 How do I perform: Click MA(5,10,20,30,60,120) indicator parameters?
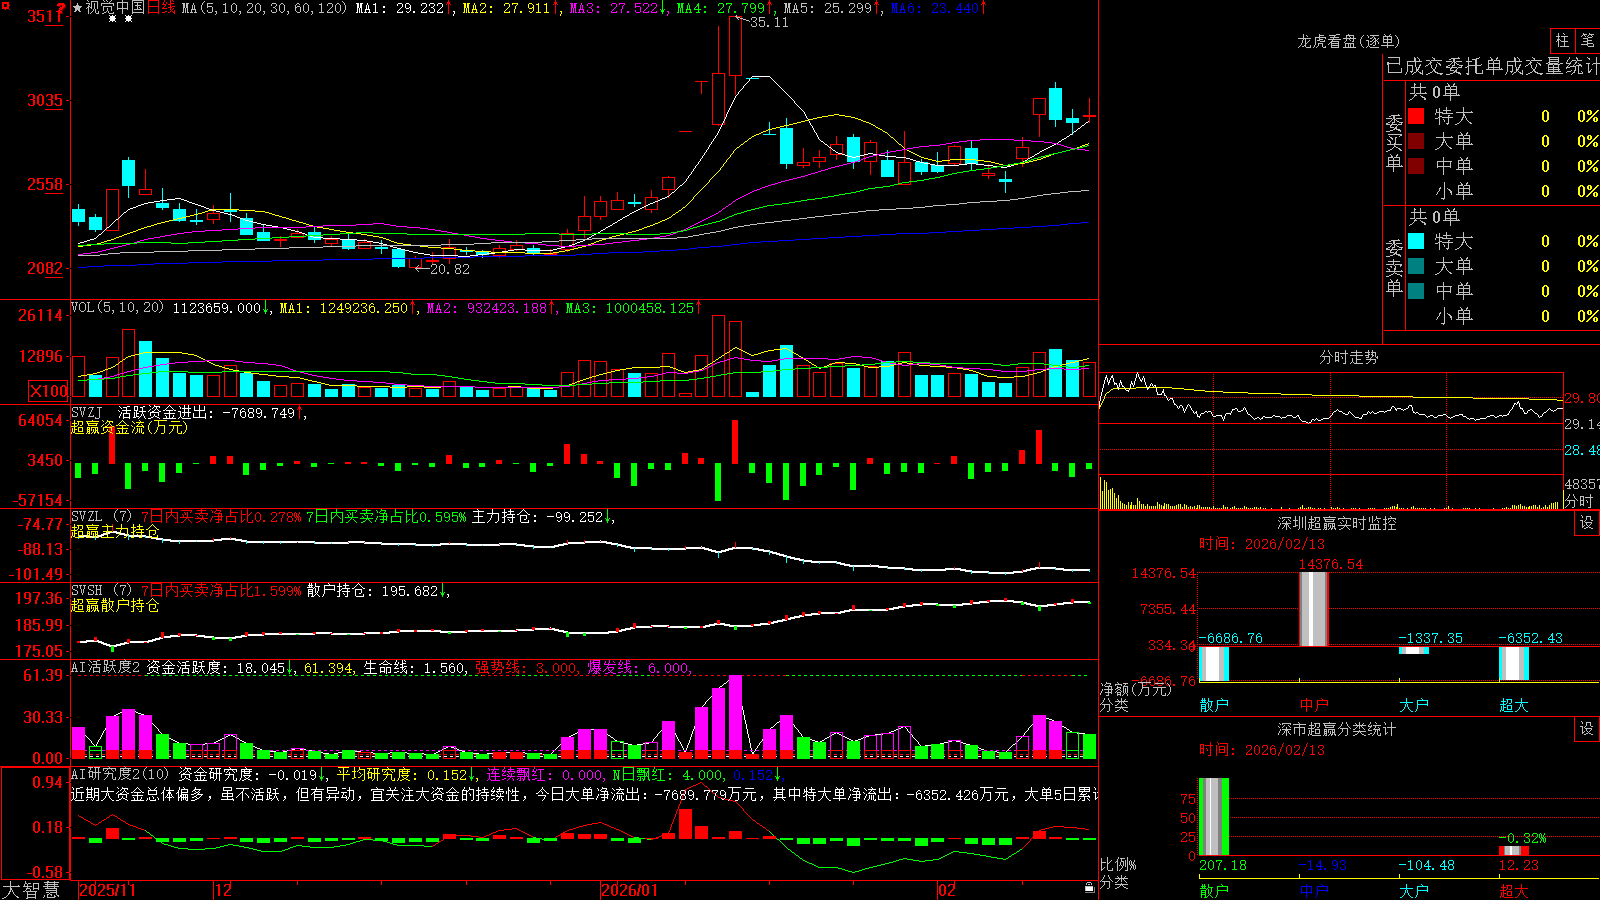[263, 8]
